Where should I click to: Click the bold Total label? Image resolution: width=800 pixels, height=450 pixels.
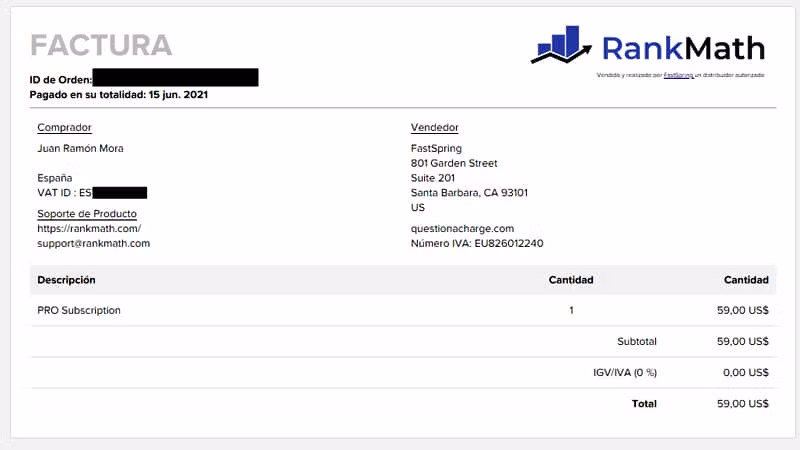tap(644, 404)
